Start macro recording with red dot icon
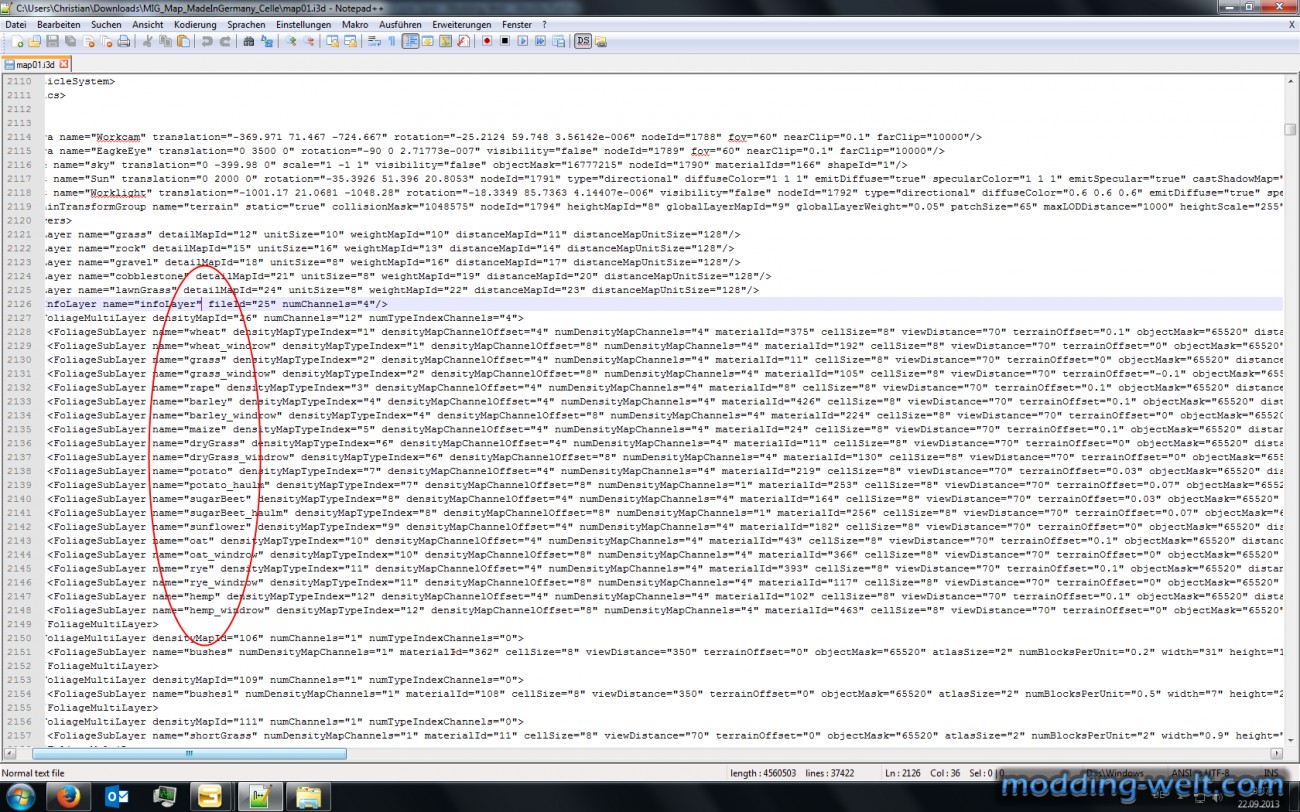Viewport: 1300px width, 812px height. (487, 42)
